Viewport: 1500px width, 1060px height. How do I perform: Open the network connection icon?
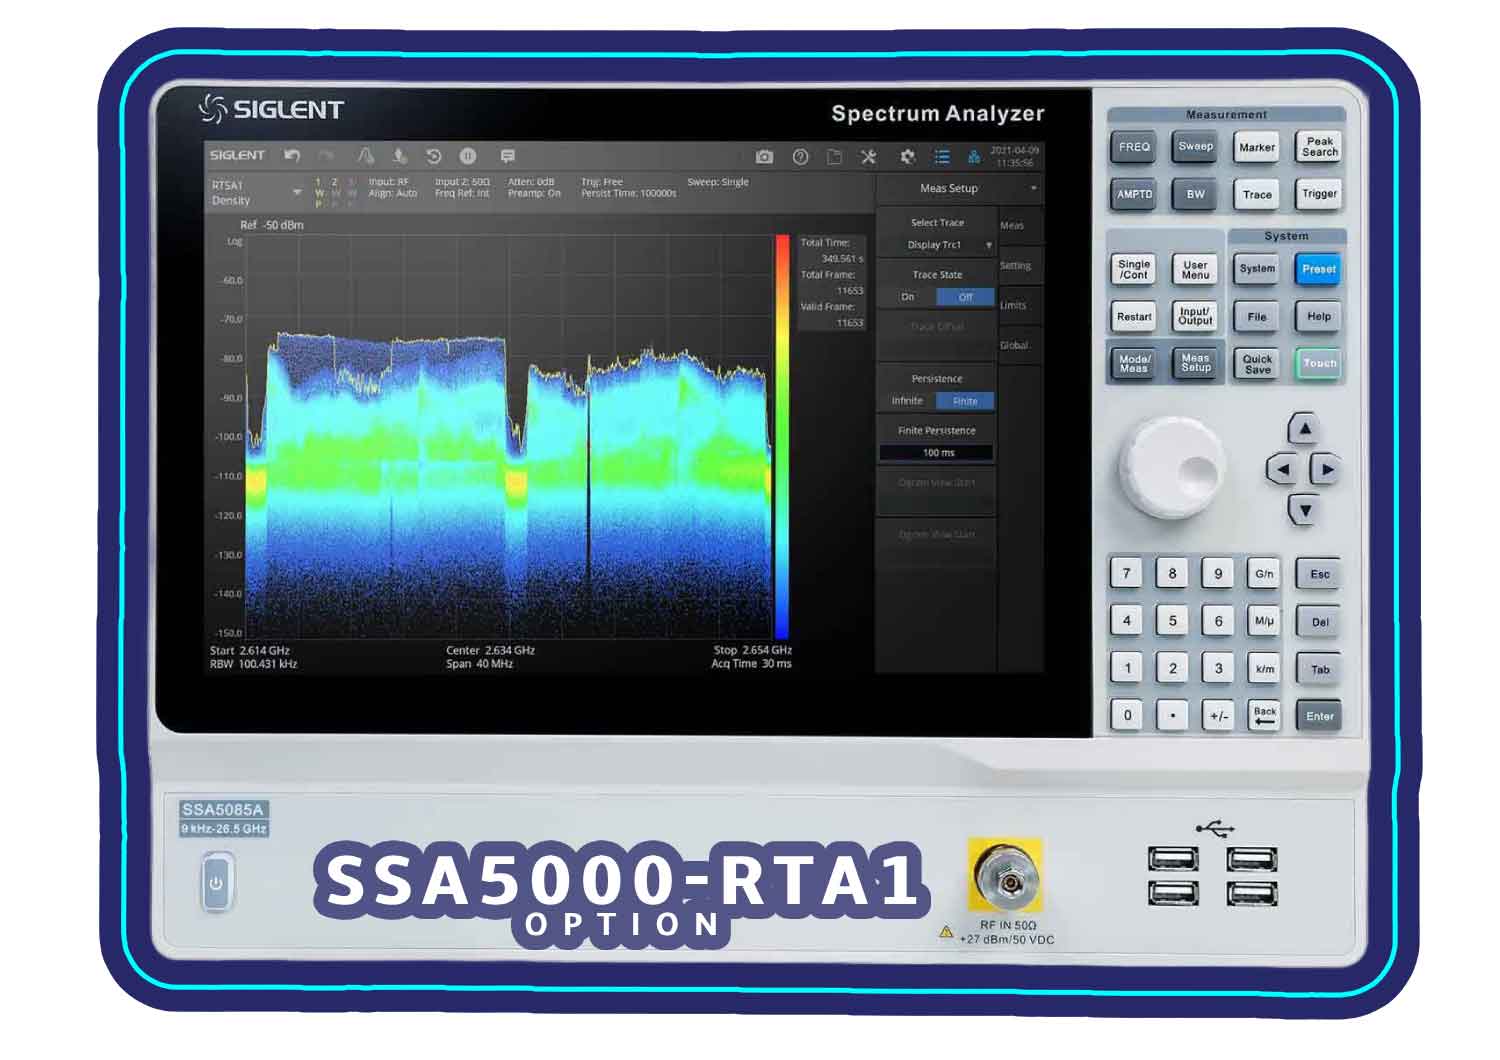[x=974, y=157]
